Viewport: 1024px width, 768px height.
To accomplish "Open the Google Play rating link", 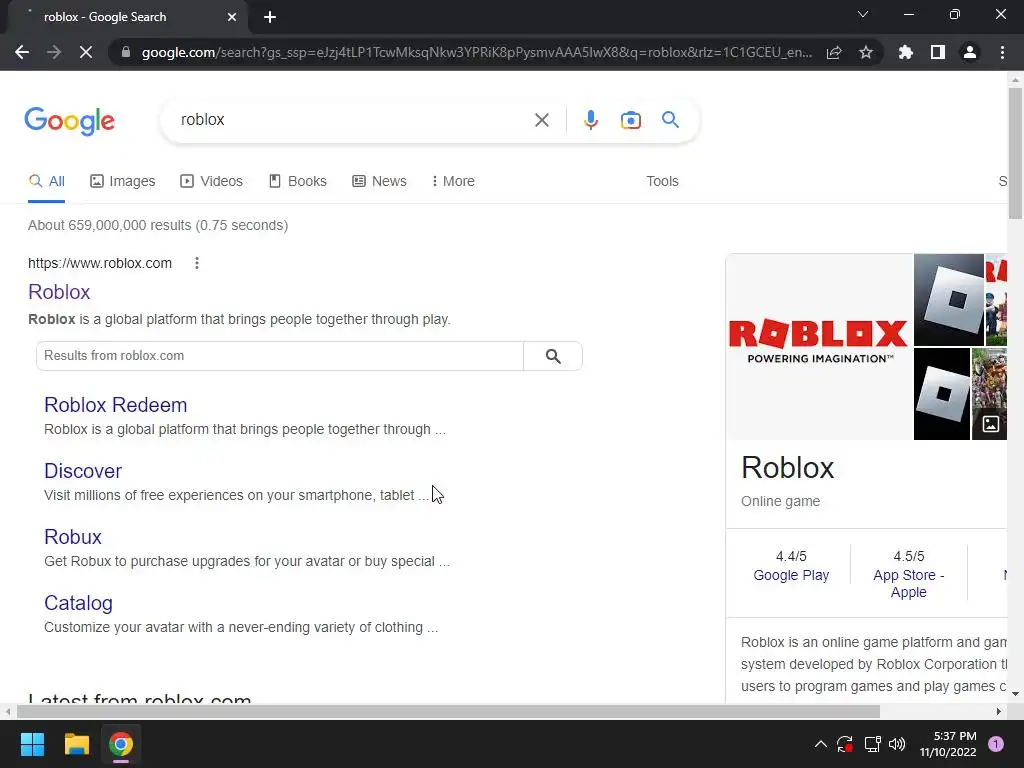I will pyautogui.click(x=791, y=575).
